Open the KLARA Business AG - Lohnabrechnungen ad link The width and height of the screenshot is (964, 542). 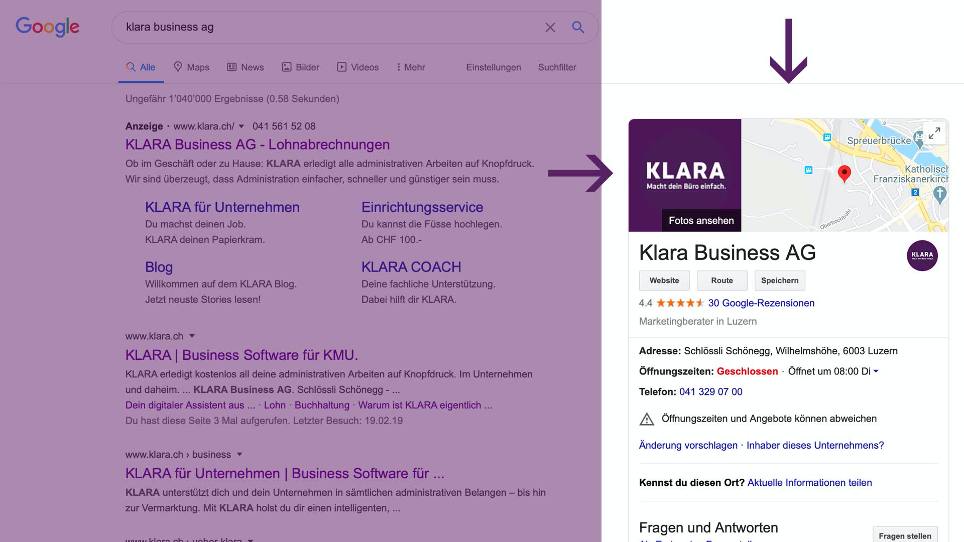click(x=258, y=145)
